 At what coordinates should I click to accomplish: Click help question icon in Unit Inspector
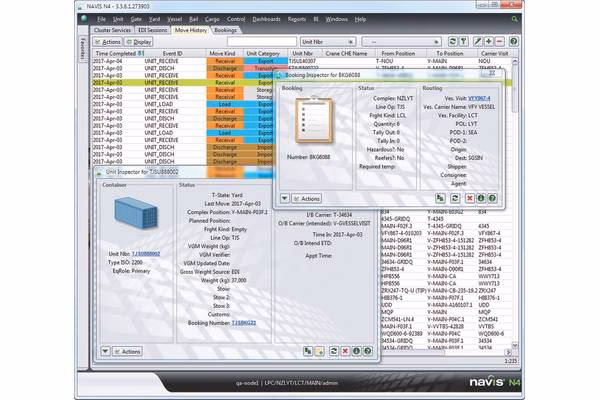pos(368,351)
